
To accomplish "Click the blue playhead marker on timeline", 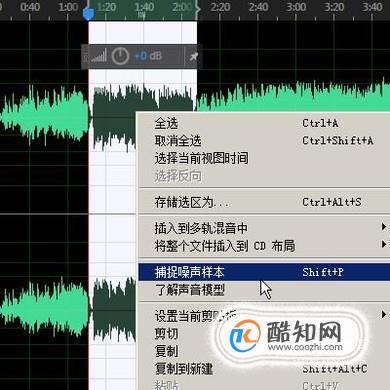I will (x=88, y=14).
